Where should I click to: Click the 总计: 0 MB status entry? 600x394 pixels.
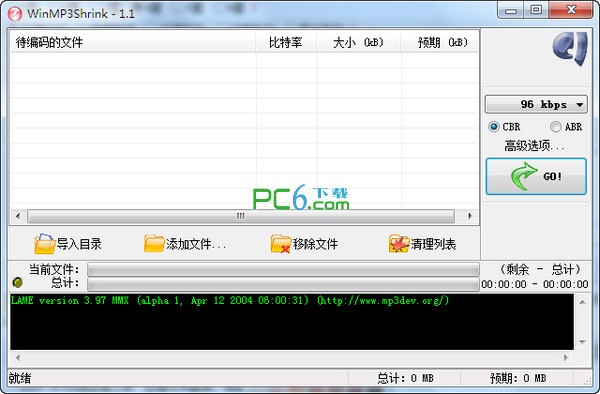[x=405, y=378]
